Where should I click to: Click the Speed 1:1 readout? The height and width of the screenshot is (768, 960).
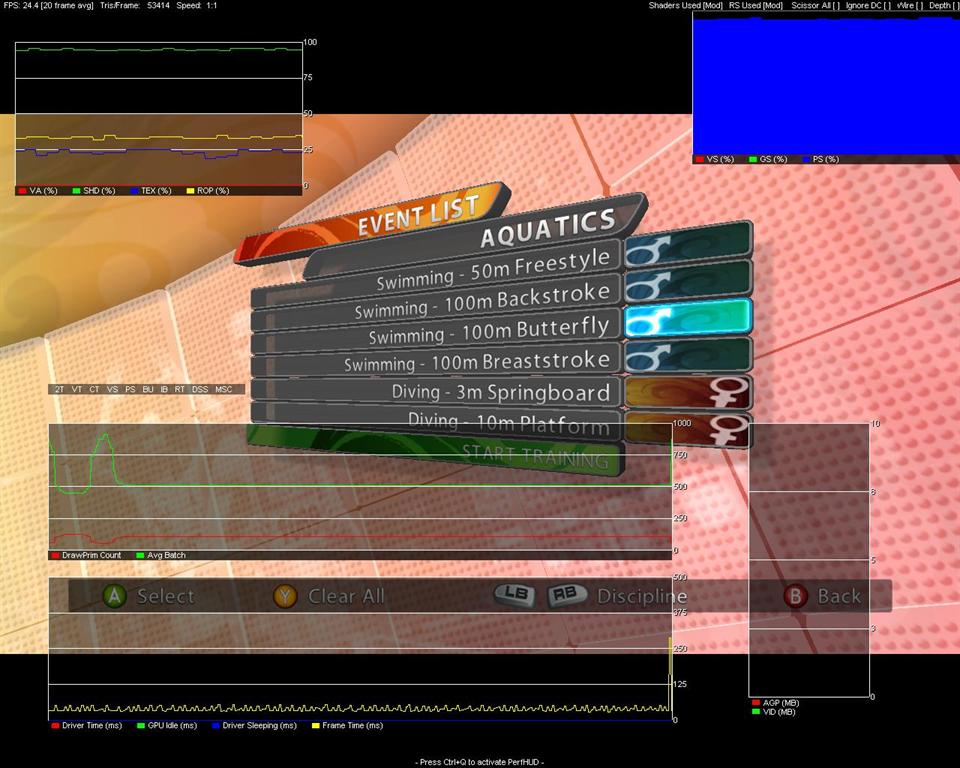click(x=197, y=6)
